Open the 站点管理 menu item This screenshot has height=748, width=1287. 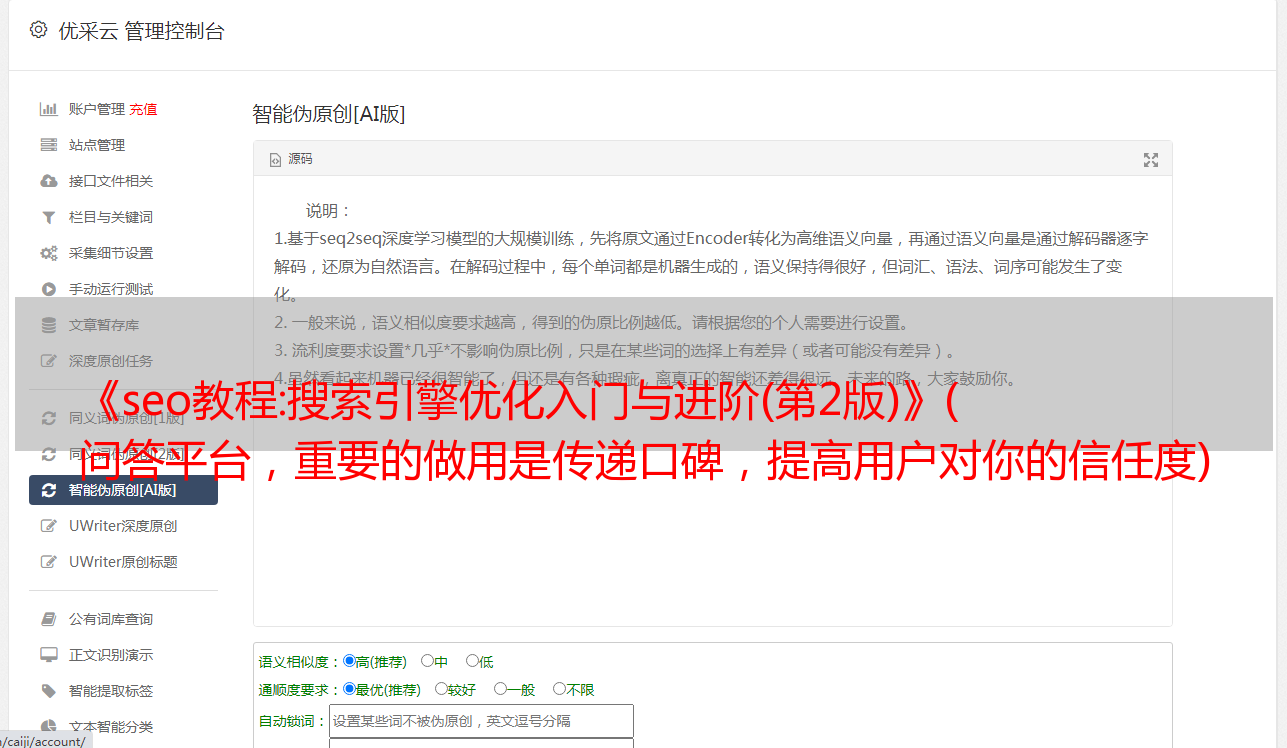click(x=97, y=145)
